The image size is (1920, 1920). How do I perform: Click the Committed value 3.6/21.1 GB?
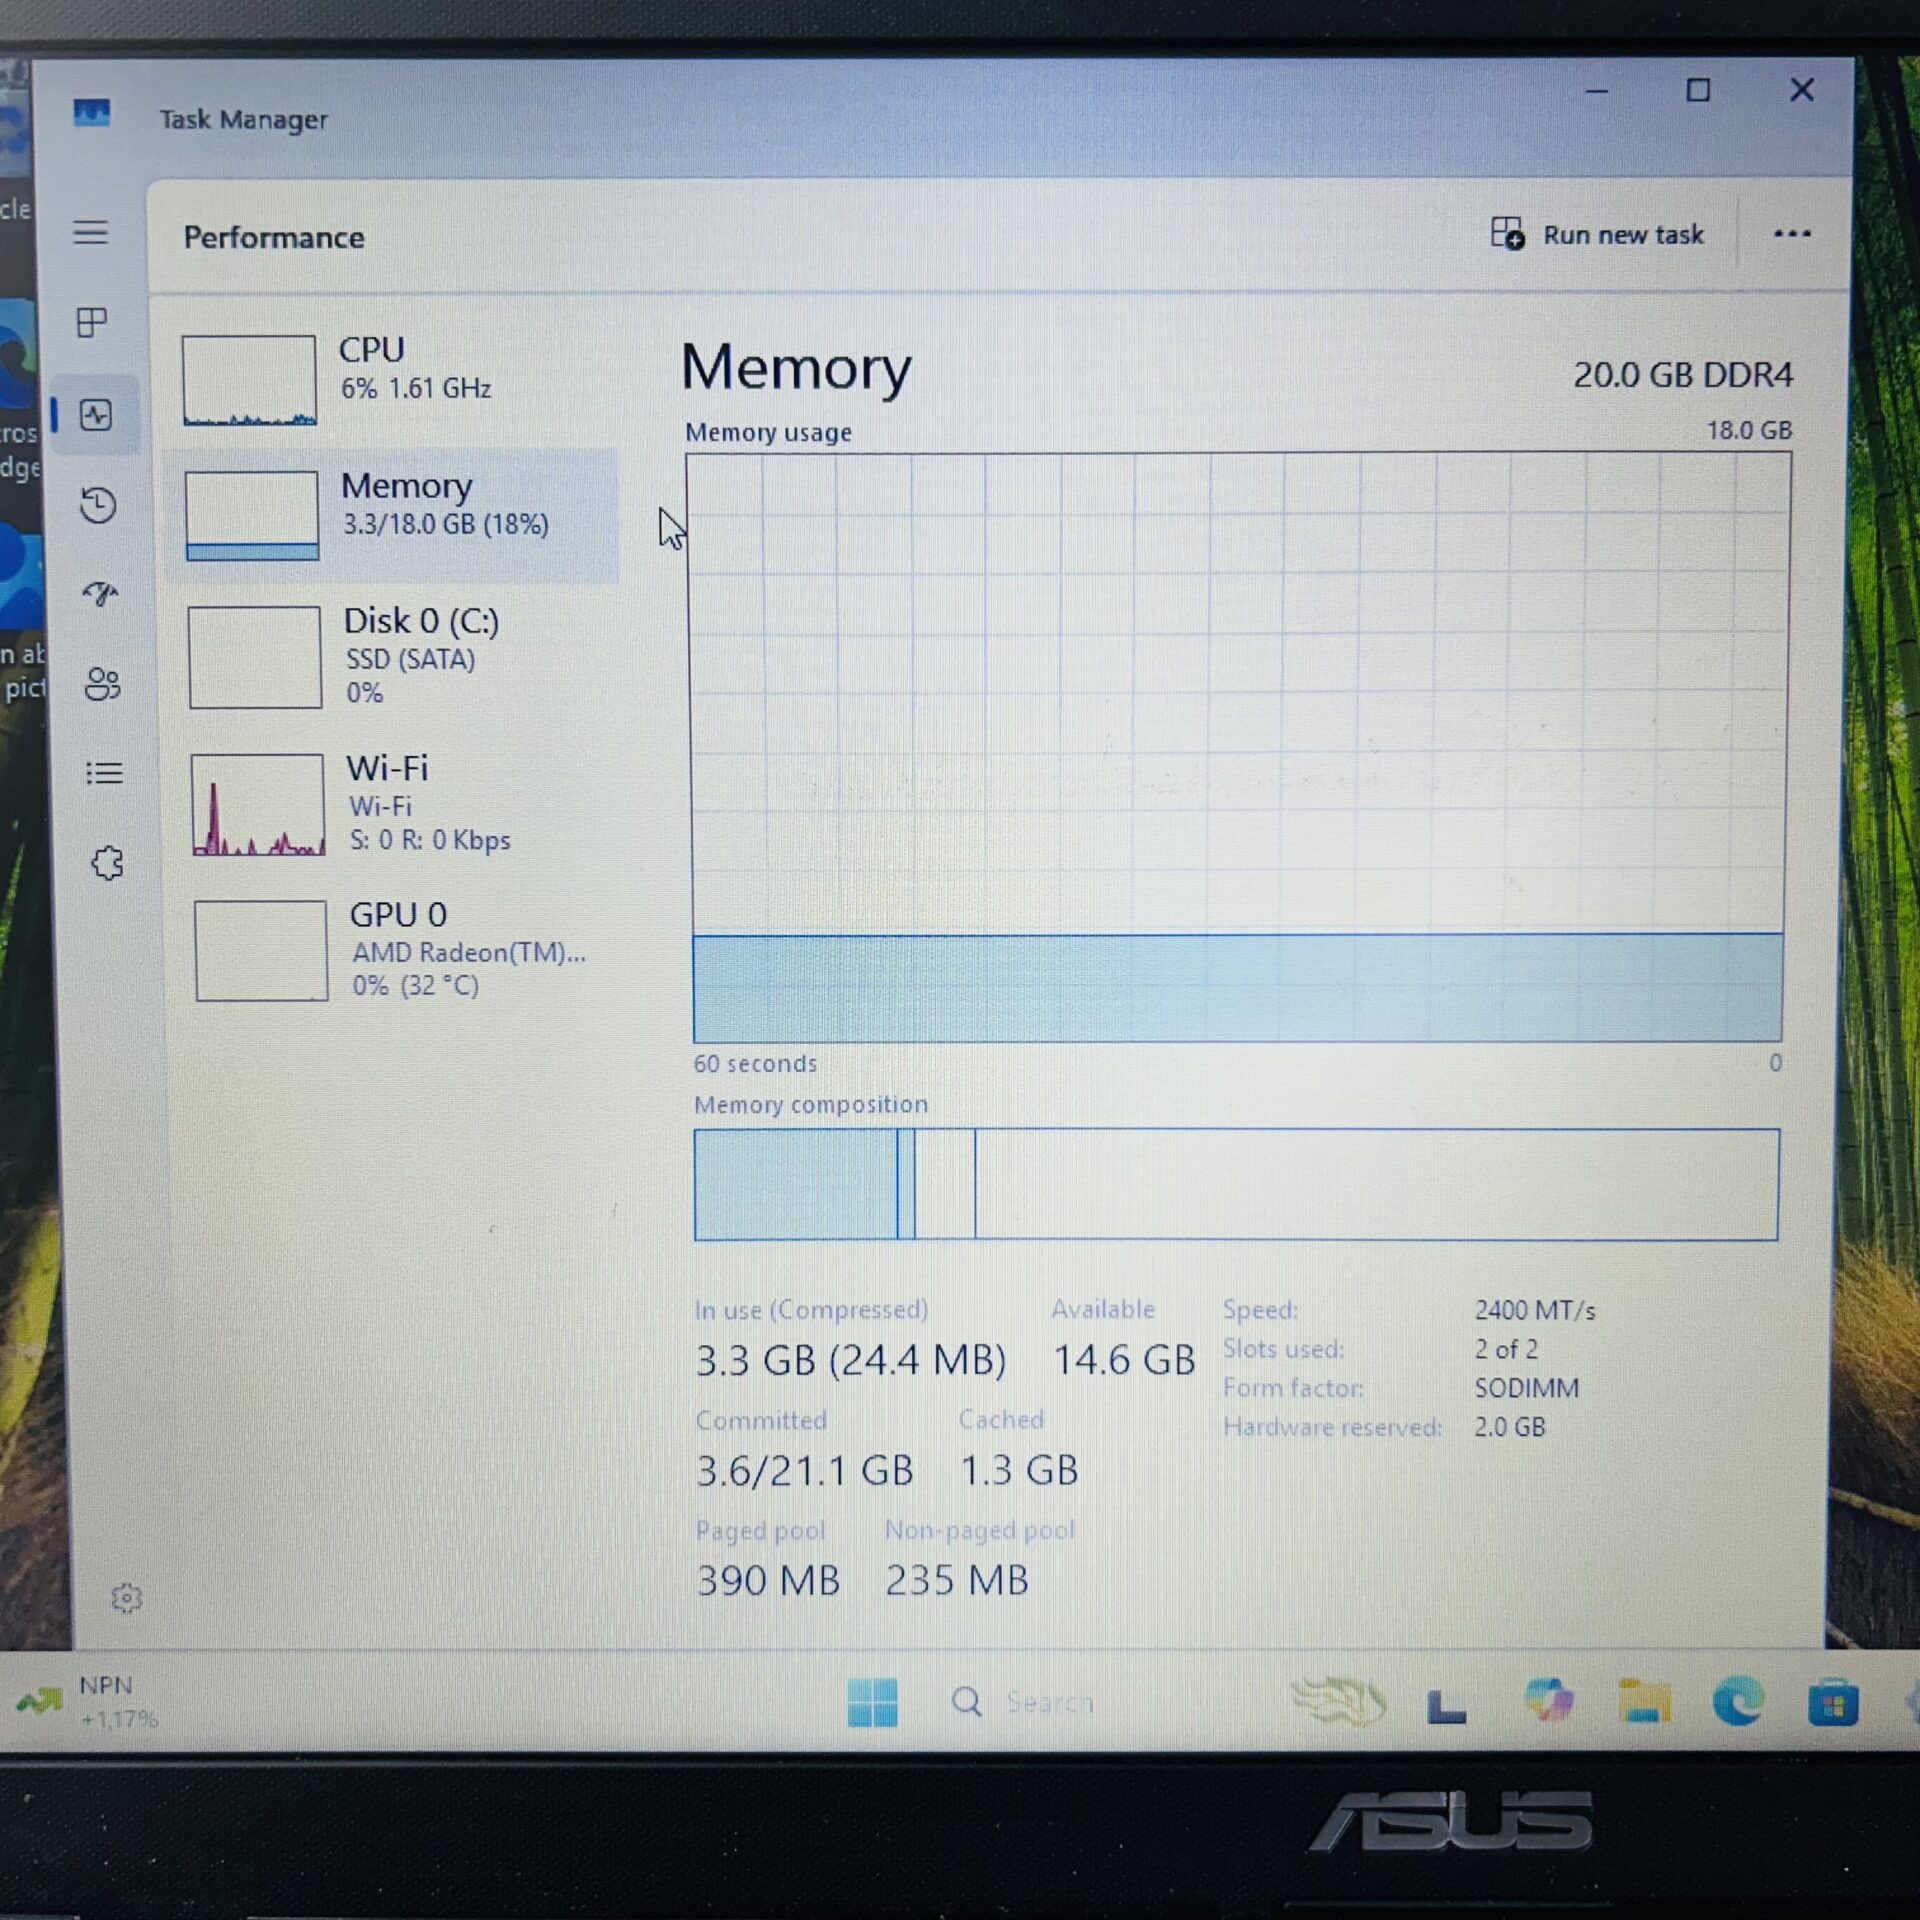pos(804,1471)
